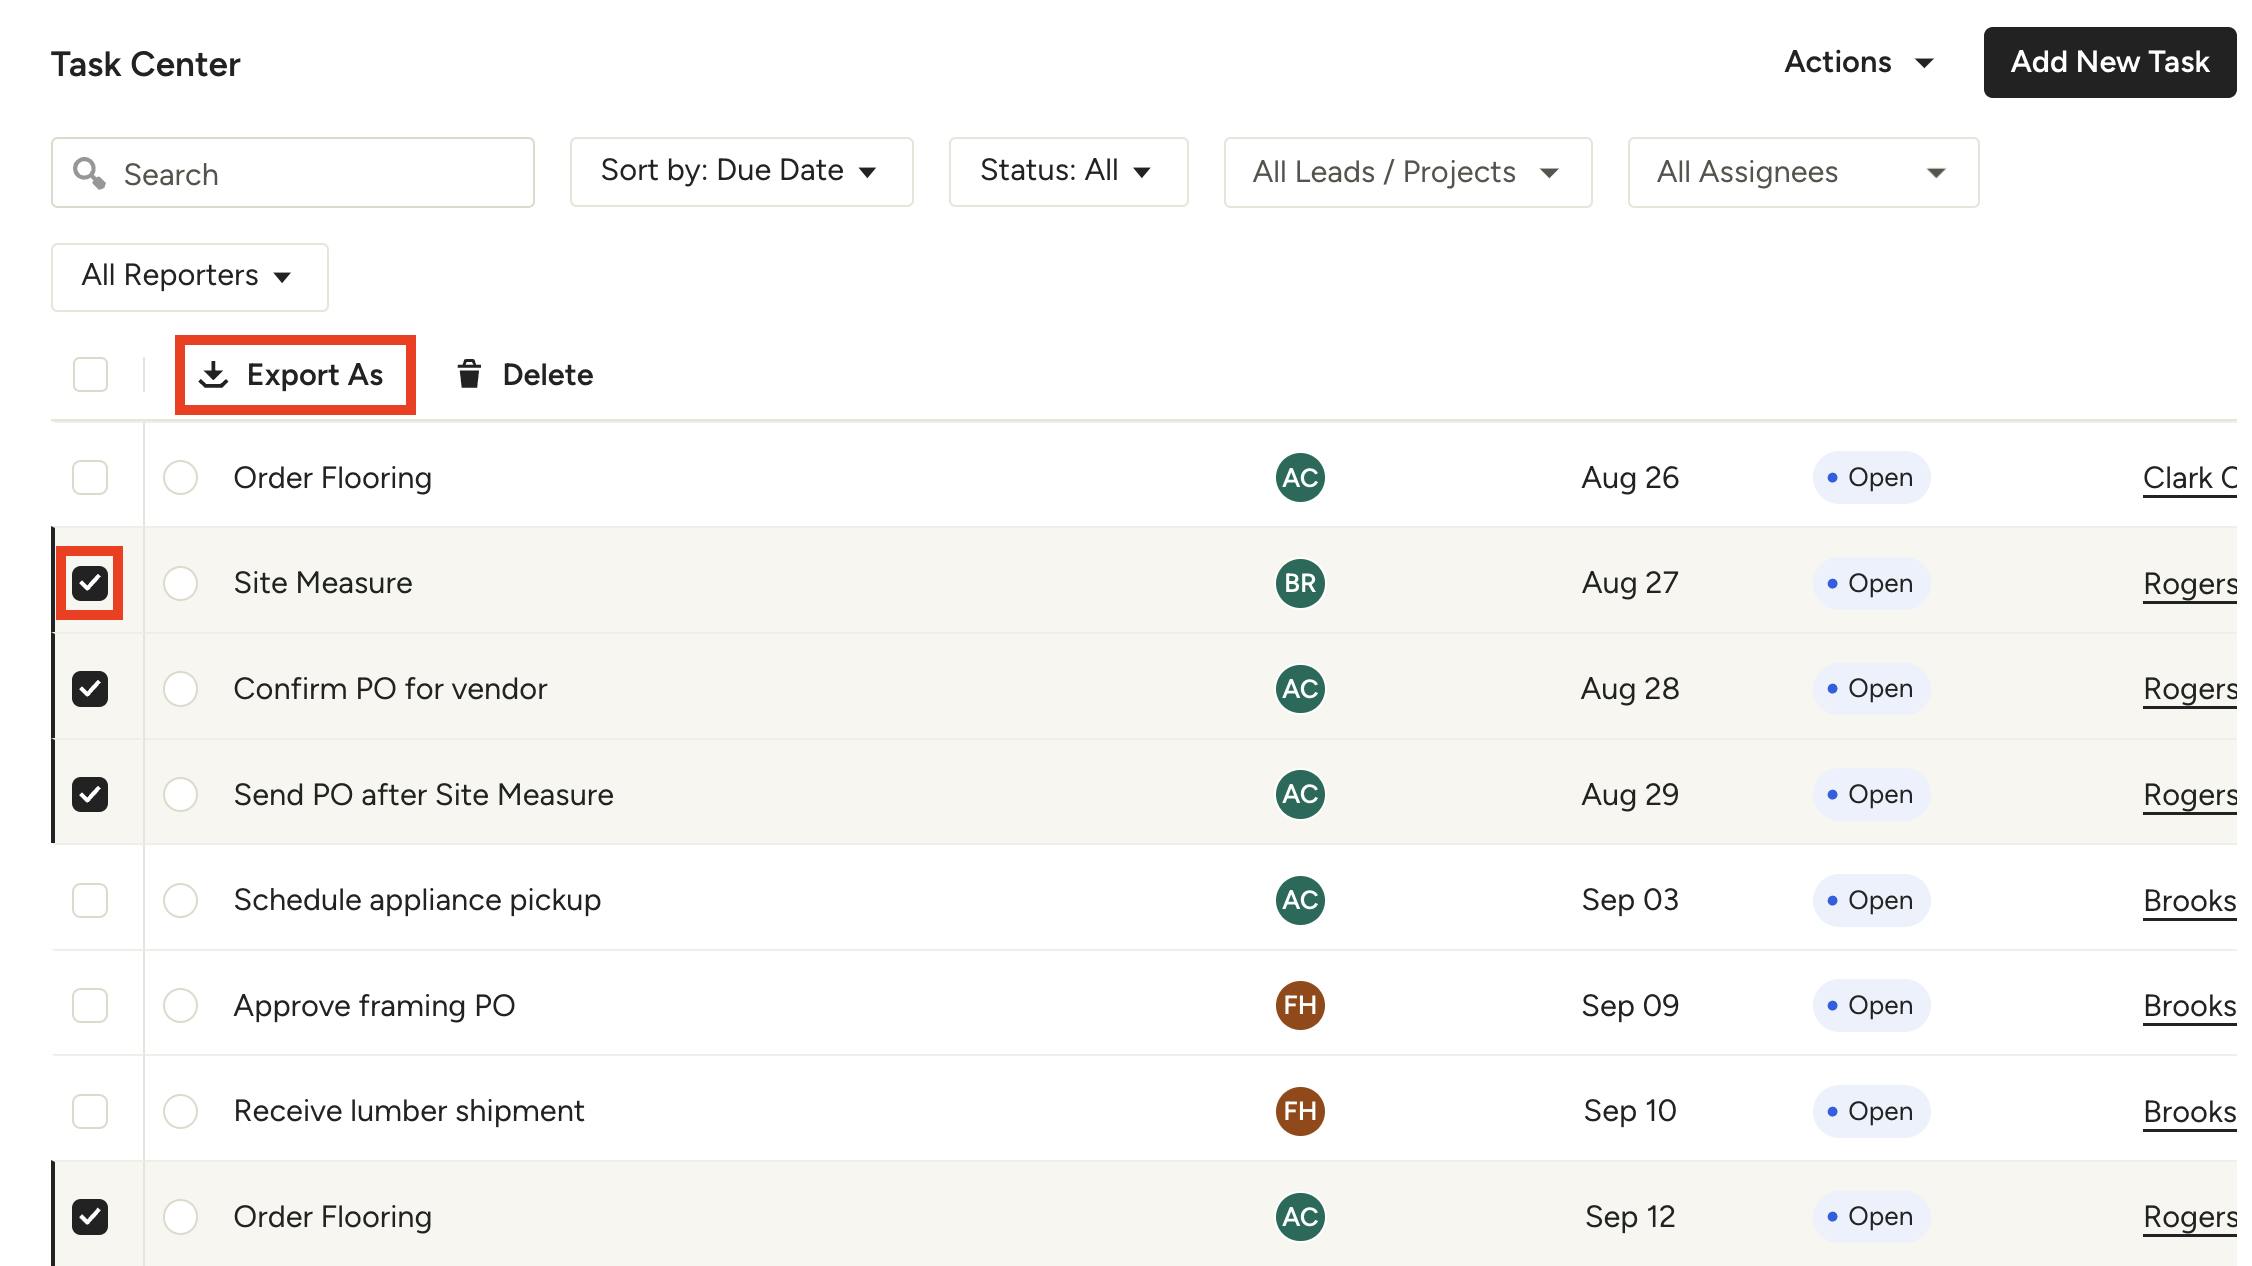Click the AC avatar on Schedule appliance pickup
Image resolution: width=2252 pixels, height=1266 pixels.
click(1299, 899)
